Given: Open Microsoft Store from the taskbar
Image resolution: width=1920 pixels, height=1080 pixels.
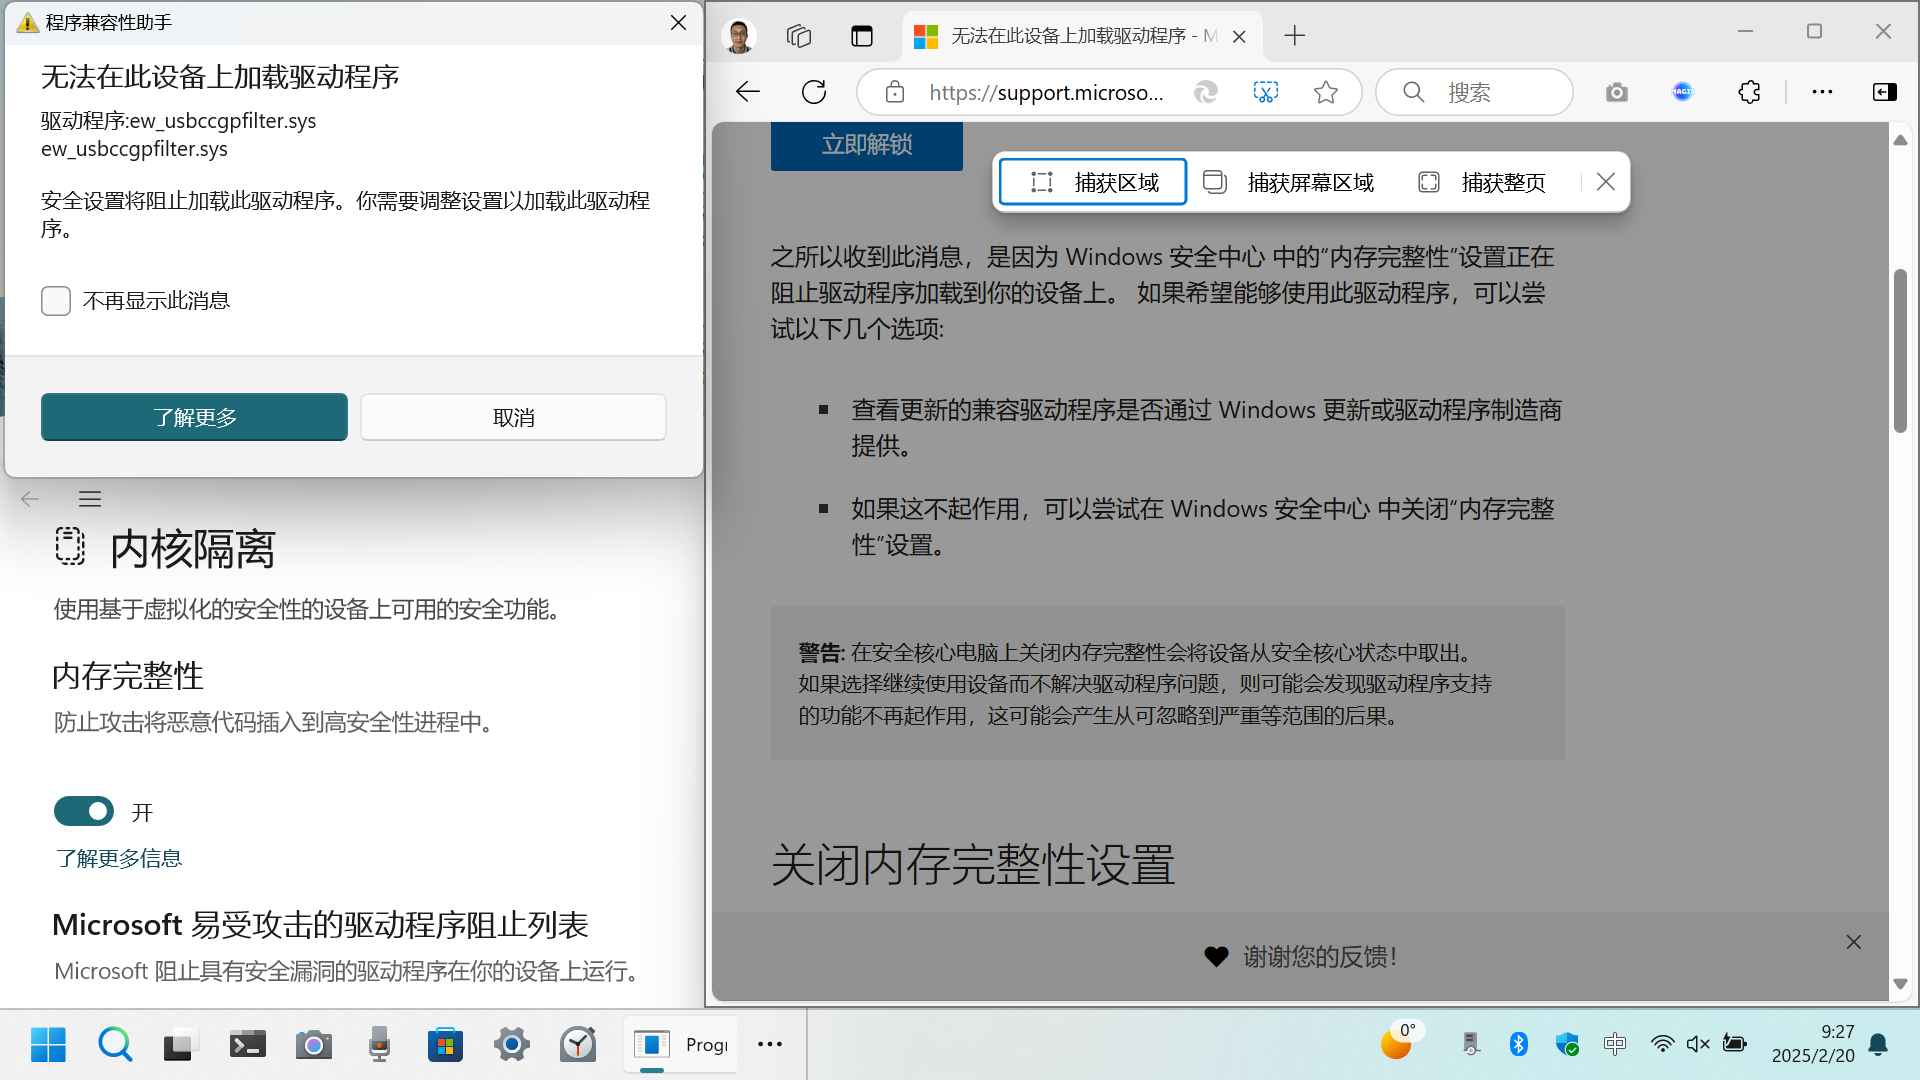Looking at the screenshot, I should point(445,1045).
